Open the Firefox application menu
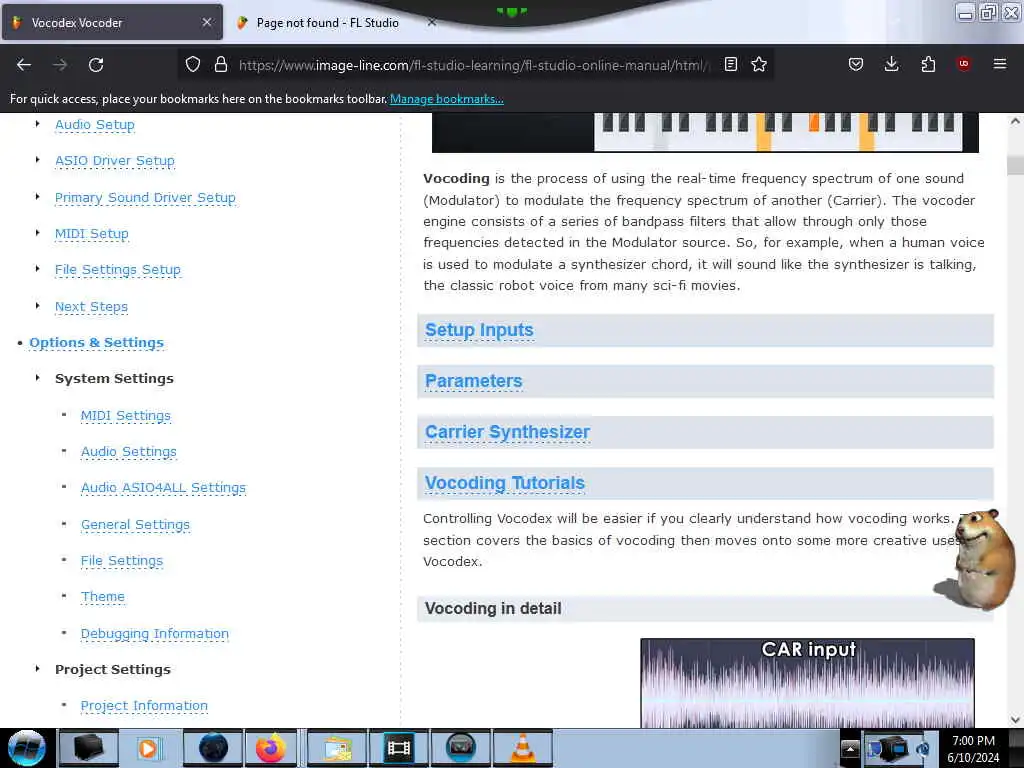The image size is (1024, 768). 999,64
